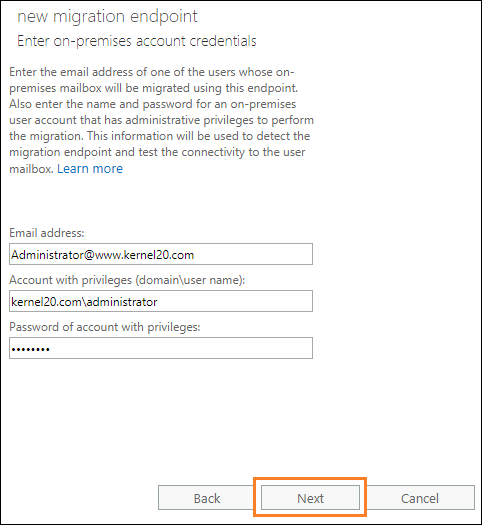Image resolution: width=482 pixels, height=525 pixels.
Task: Click the 'new migration endpoint' title
Action: coord(107,16)
